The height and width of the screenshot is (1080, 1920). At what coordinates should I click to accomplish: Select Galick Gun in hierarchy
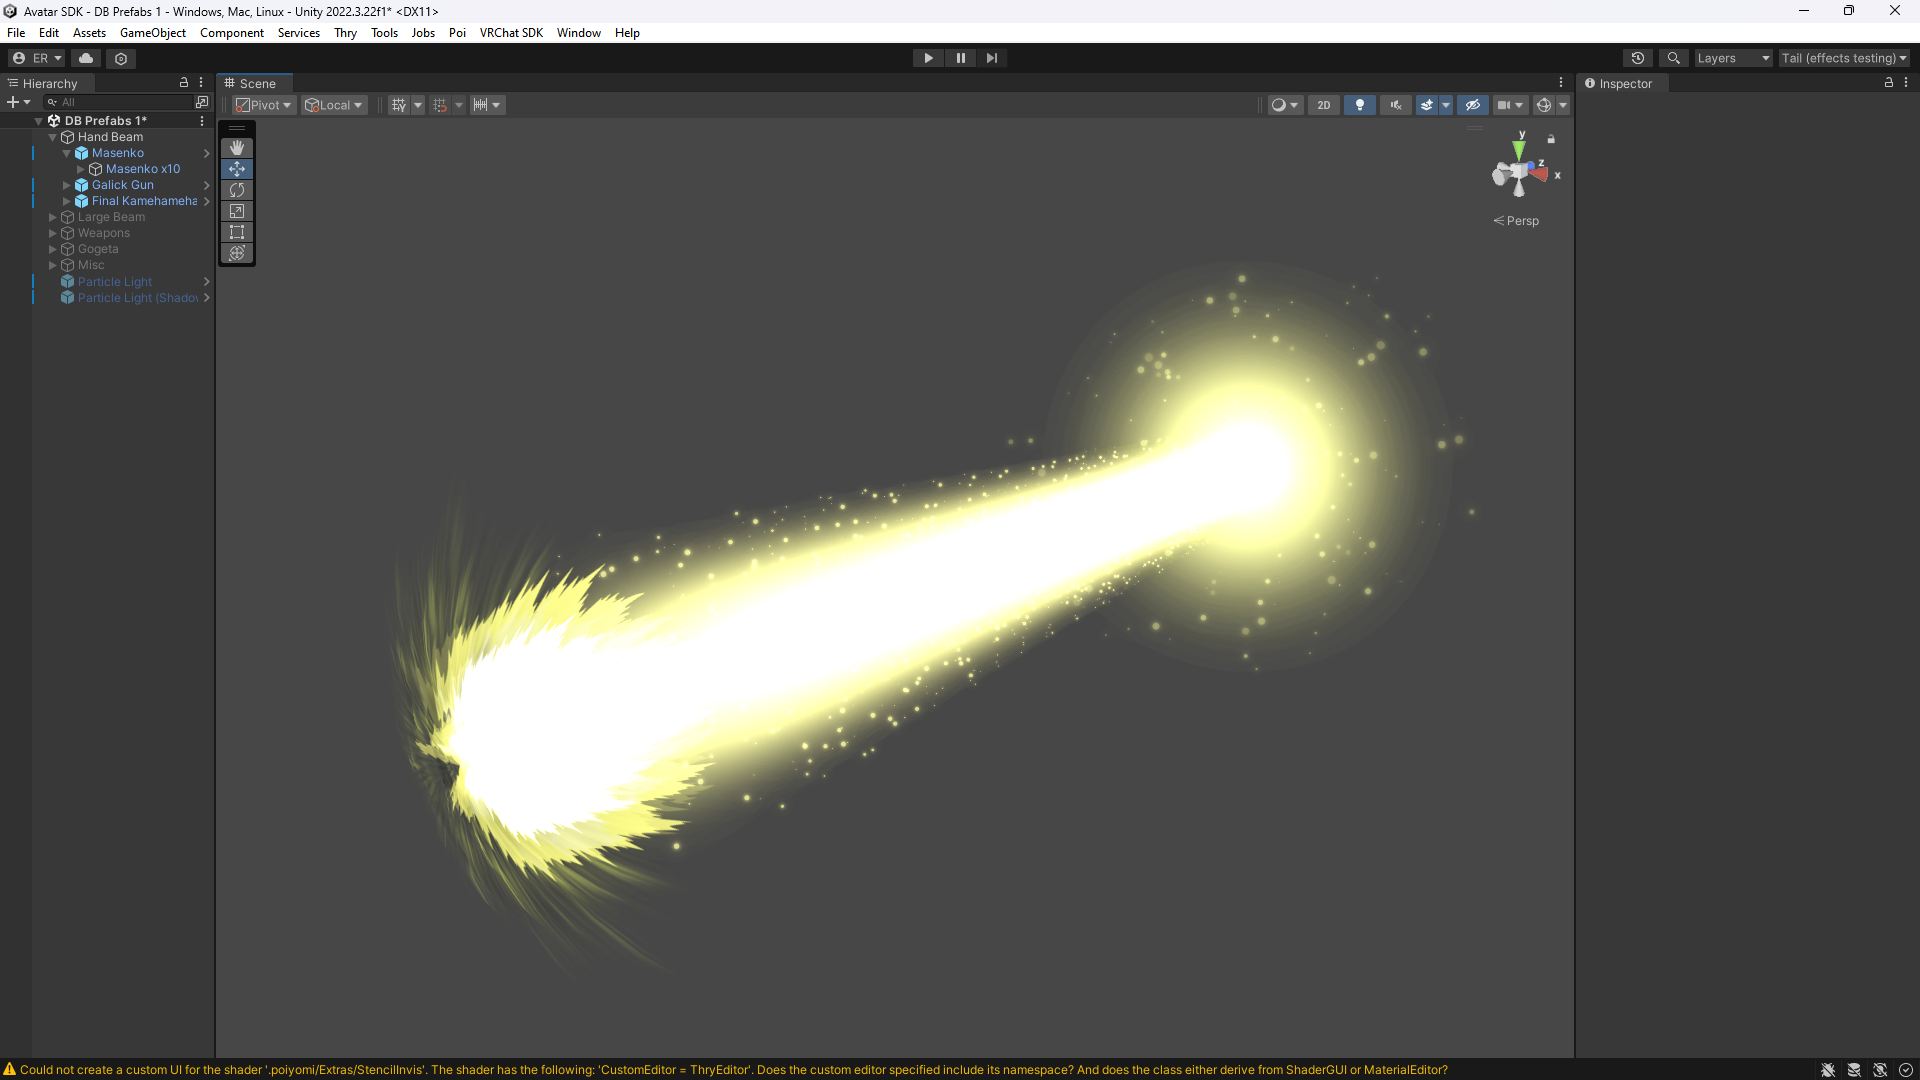pyautogui.click(x=123, y=185)
